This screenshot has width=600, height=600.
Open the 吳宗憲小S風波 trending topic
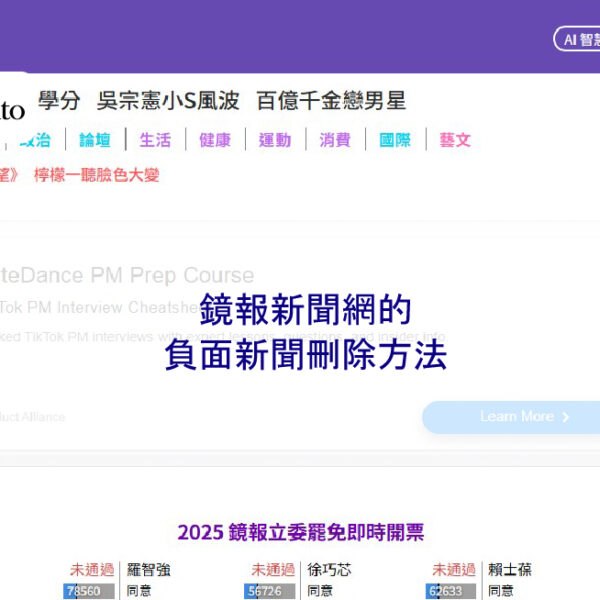(x=168, y=101)
